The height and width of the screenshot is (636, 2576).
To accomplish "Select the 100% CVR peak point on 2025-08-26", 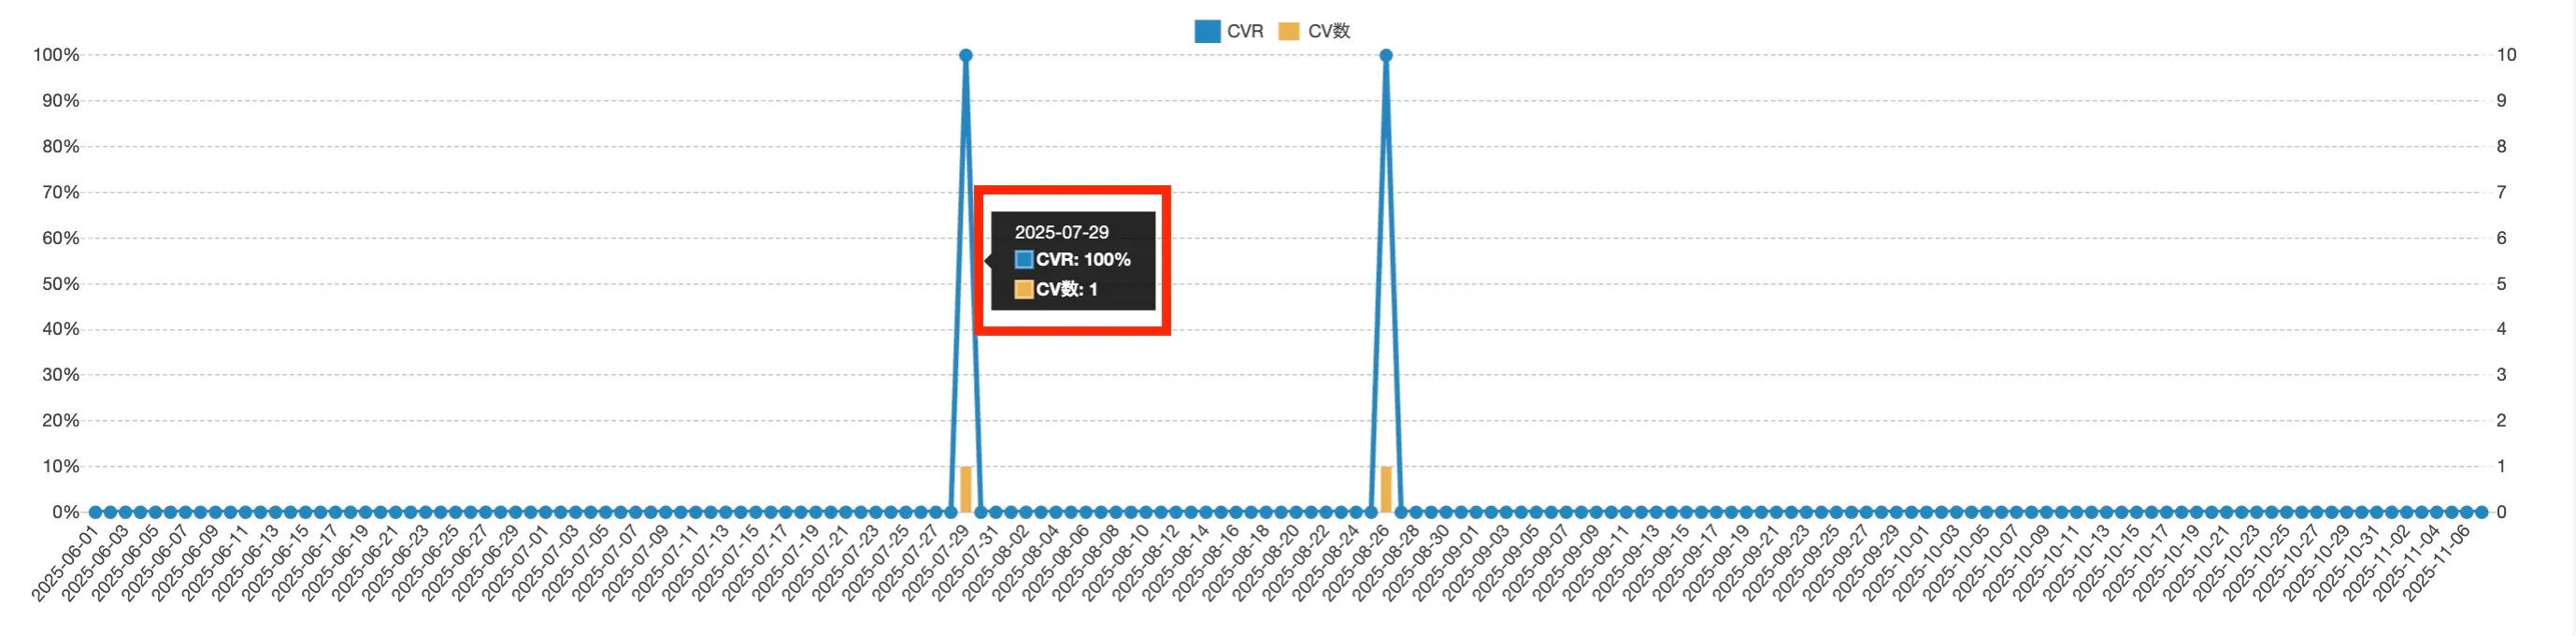I will pos(1385,56).
